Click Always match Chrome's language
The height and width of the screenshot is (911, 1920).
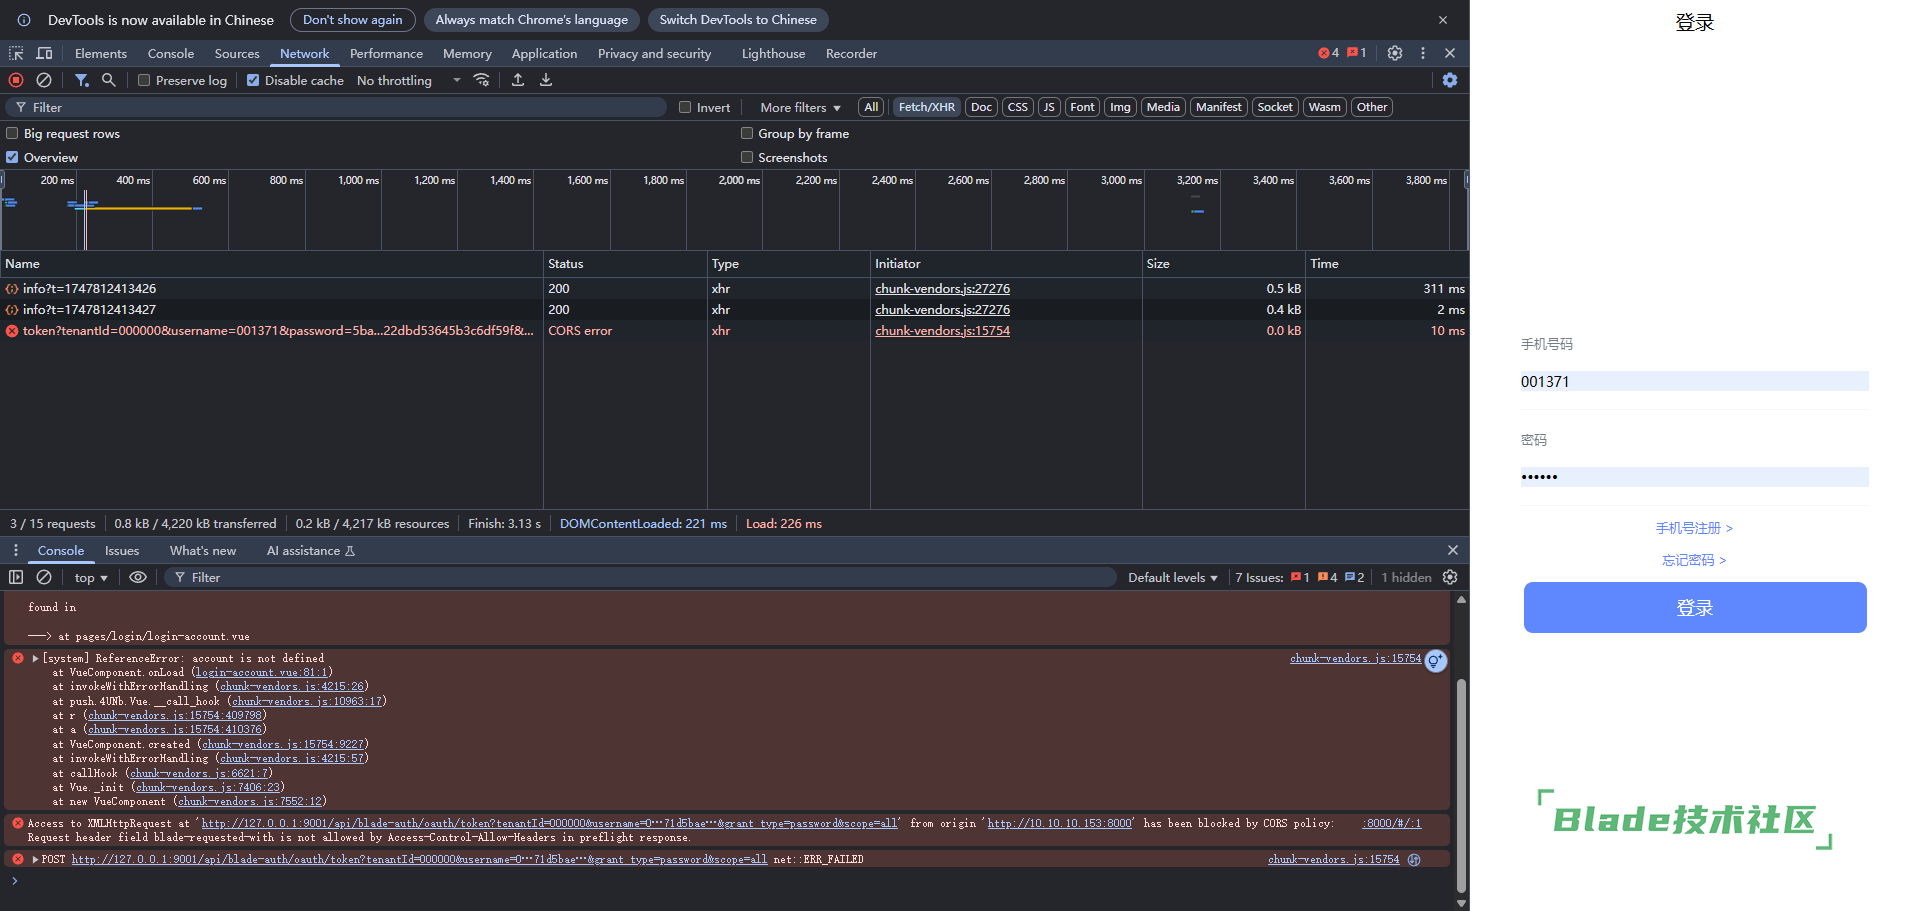tap(531, 20)
